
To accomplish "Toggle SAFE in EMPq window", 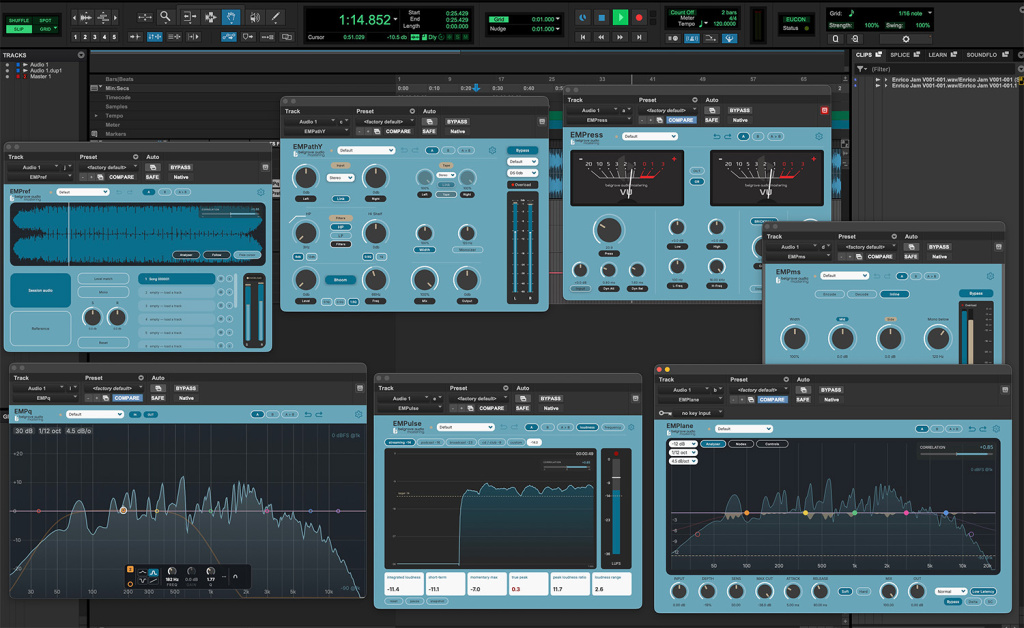I will pos(157,398).
